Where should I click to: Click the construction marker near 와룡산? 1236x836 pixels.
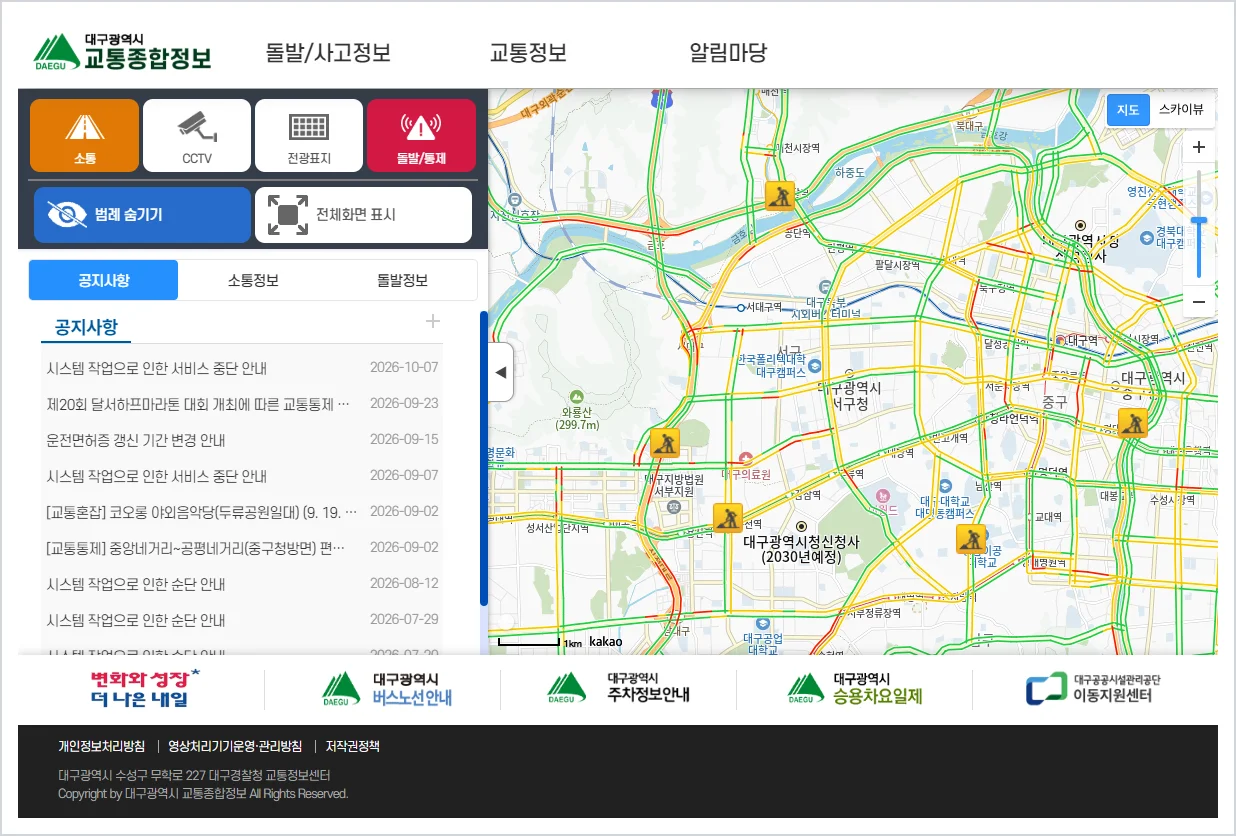pos(665,443)
